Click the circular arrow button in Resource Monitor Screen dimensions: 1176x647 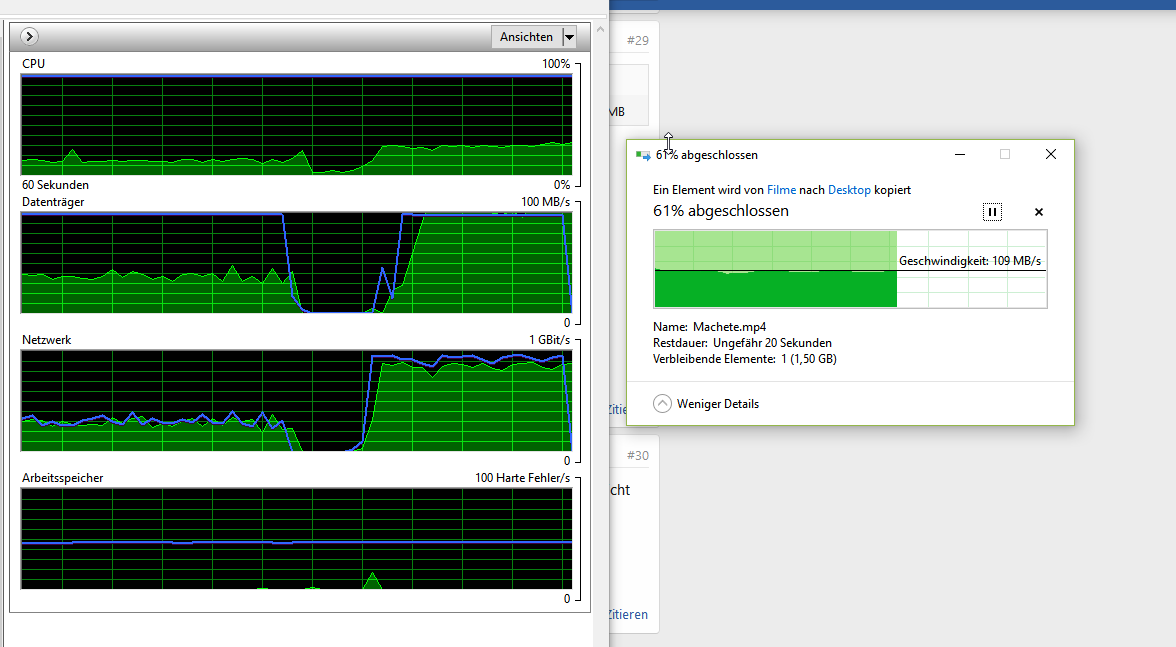click(x=28, y=36)
